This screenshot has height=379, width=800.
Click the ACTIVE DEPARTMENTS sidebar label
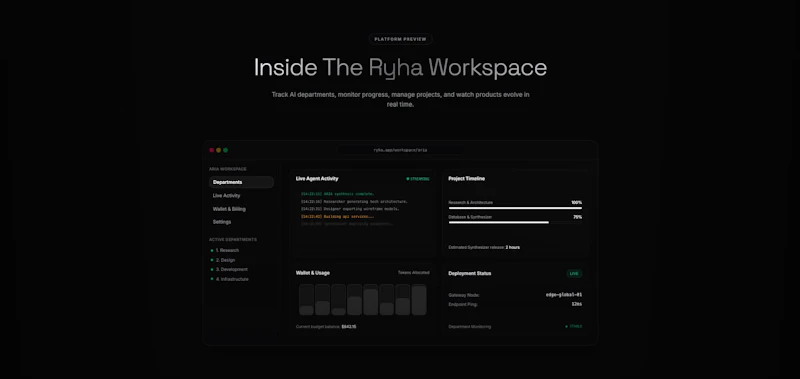tap(233, 240)
